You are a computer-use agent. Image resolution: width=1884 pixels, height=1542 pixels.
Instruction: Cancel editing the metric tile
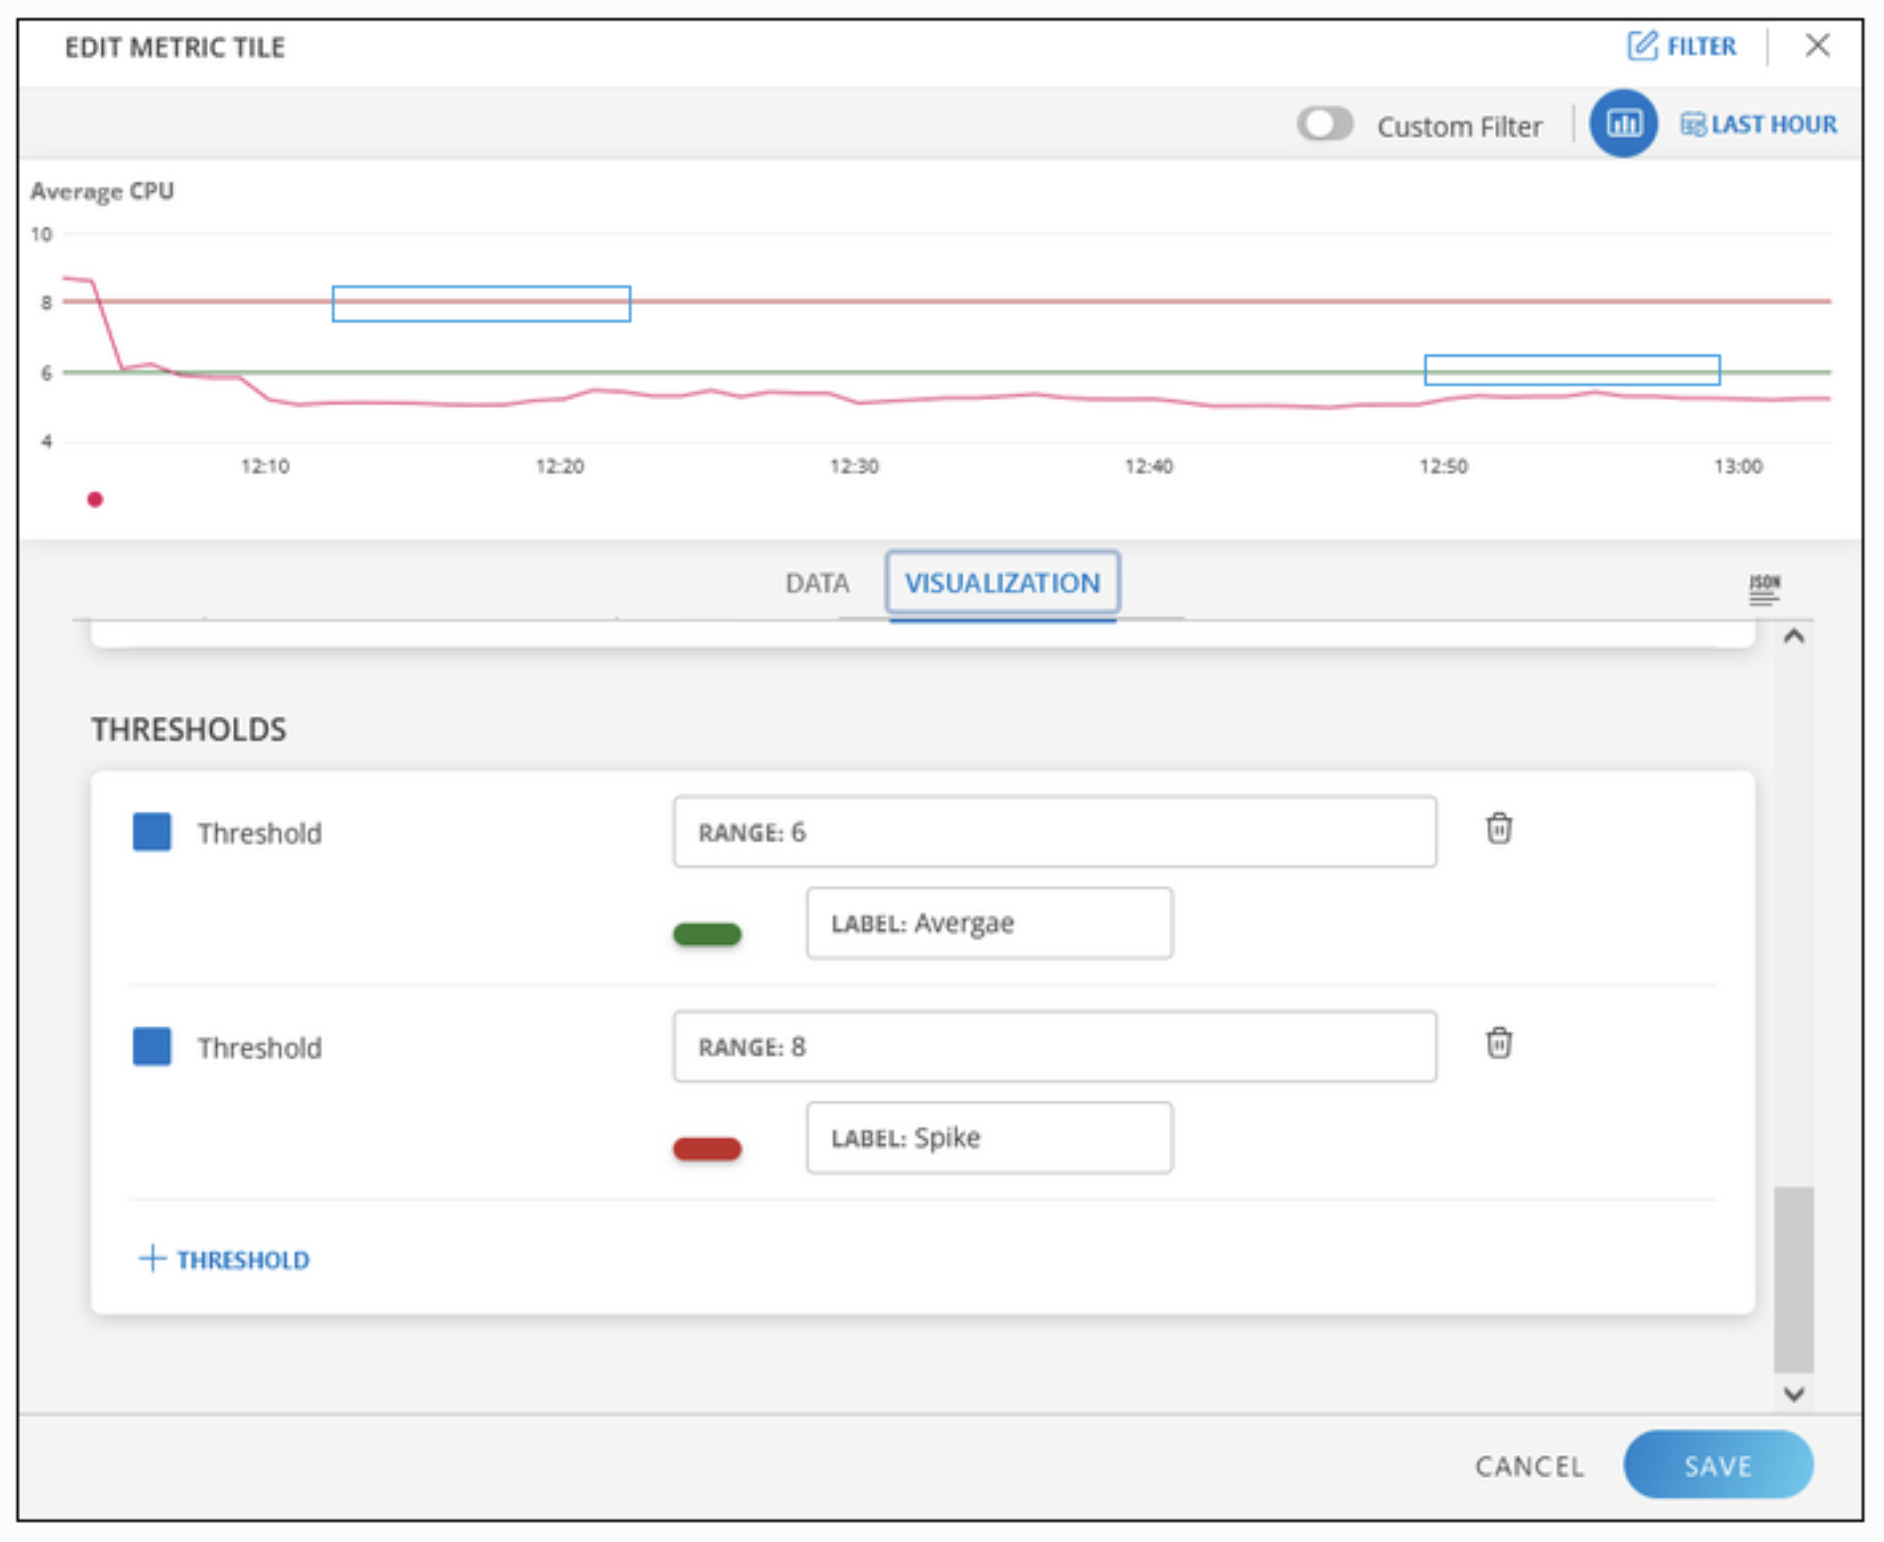[x=1529, y=1466]
